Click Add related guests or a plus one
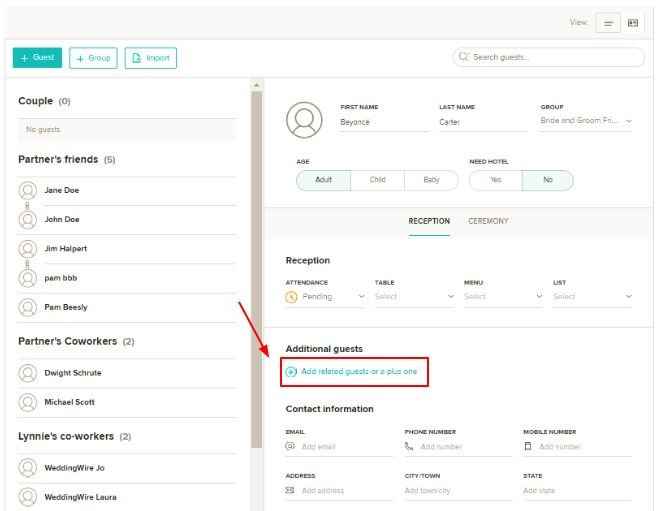Screen dimensions: 661x511 point(359,371)
